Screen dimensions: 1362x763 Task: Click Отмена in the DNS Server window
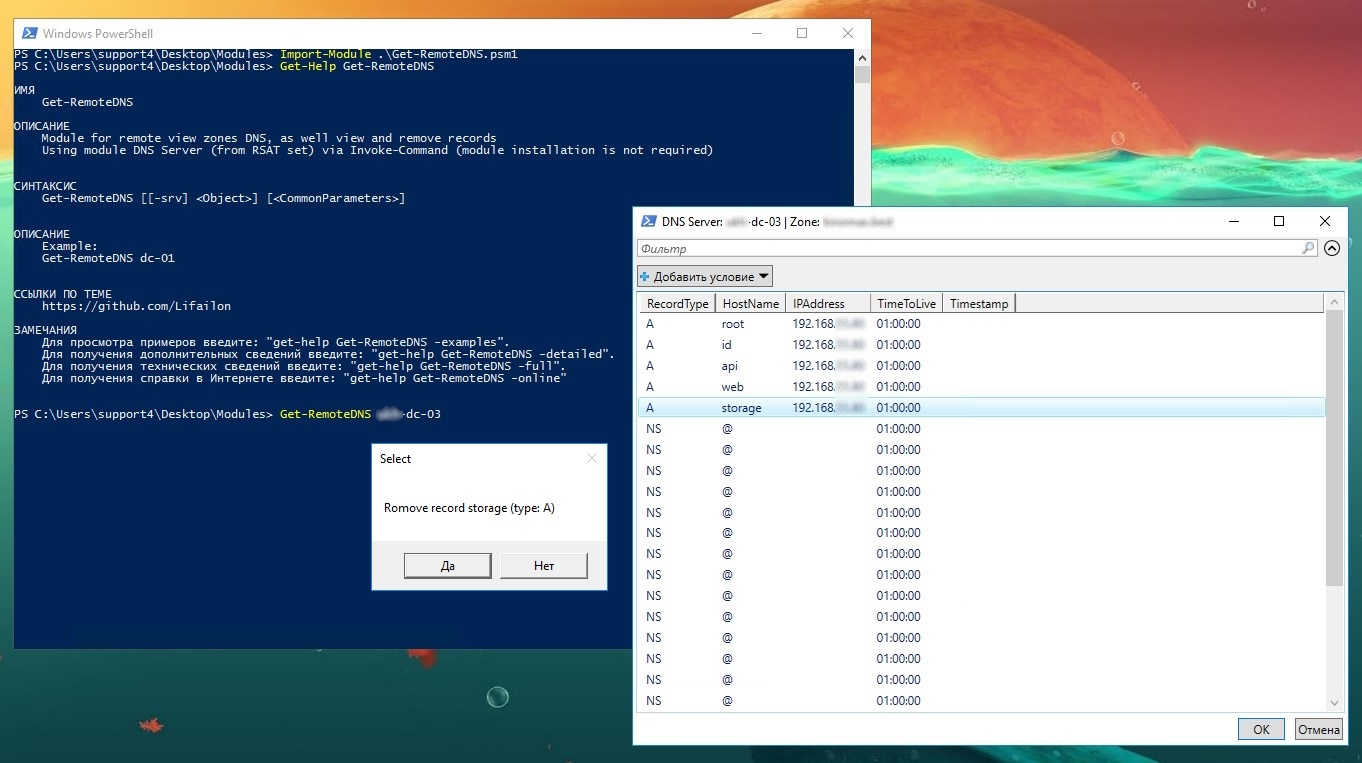(1318, 729)
